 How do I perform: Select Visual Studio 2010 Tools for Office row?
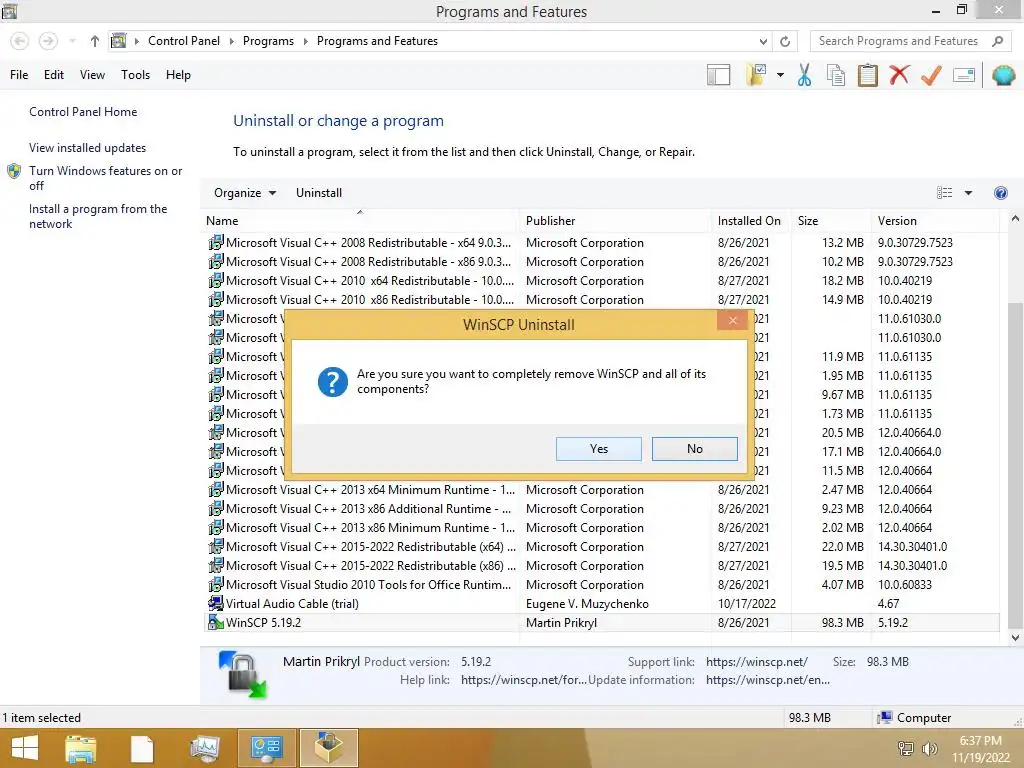point(601,584)
